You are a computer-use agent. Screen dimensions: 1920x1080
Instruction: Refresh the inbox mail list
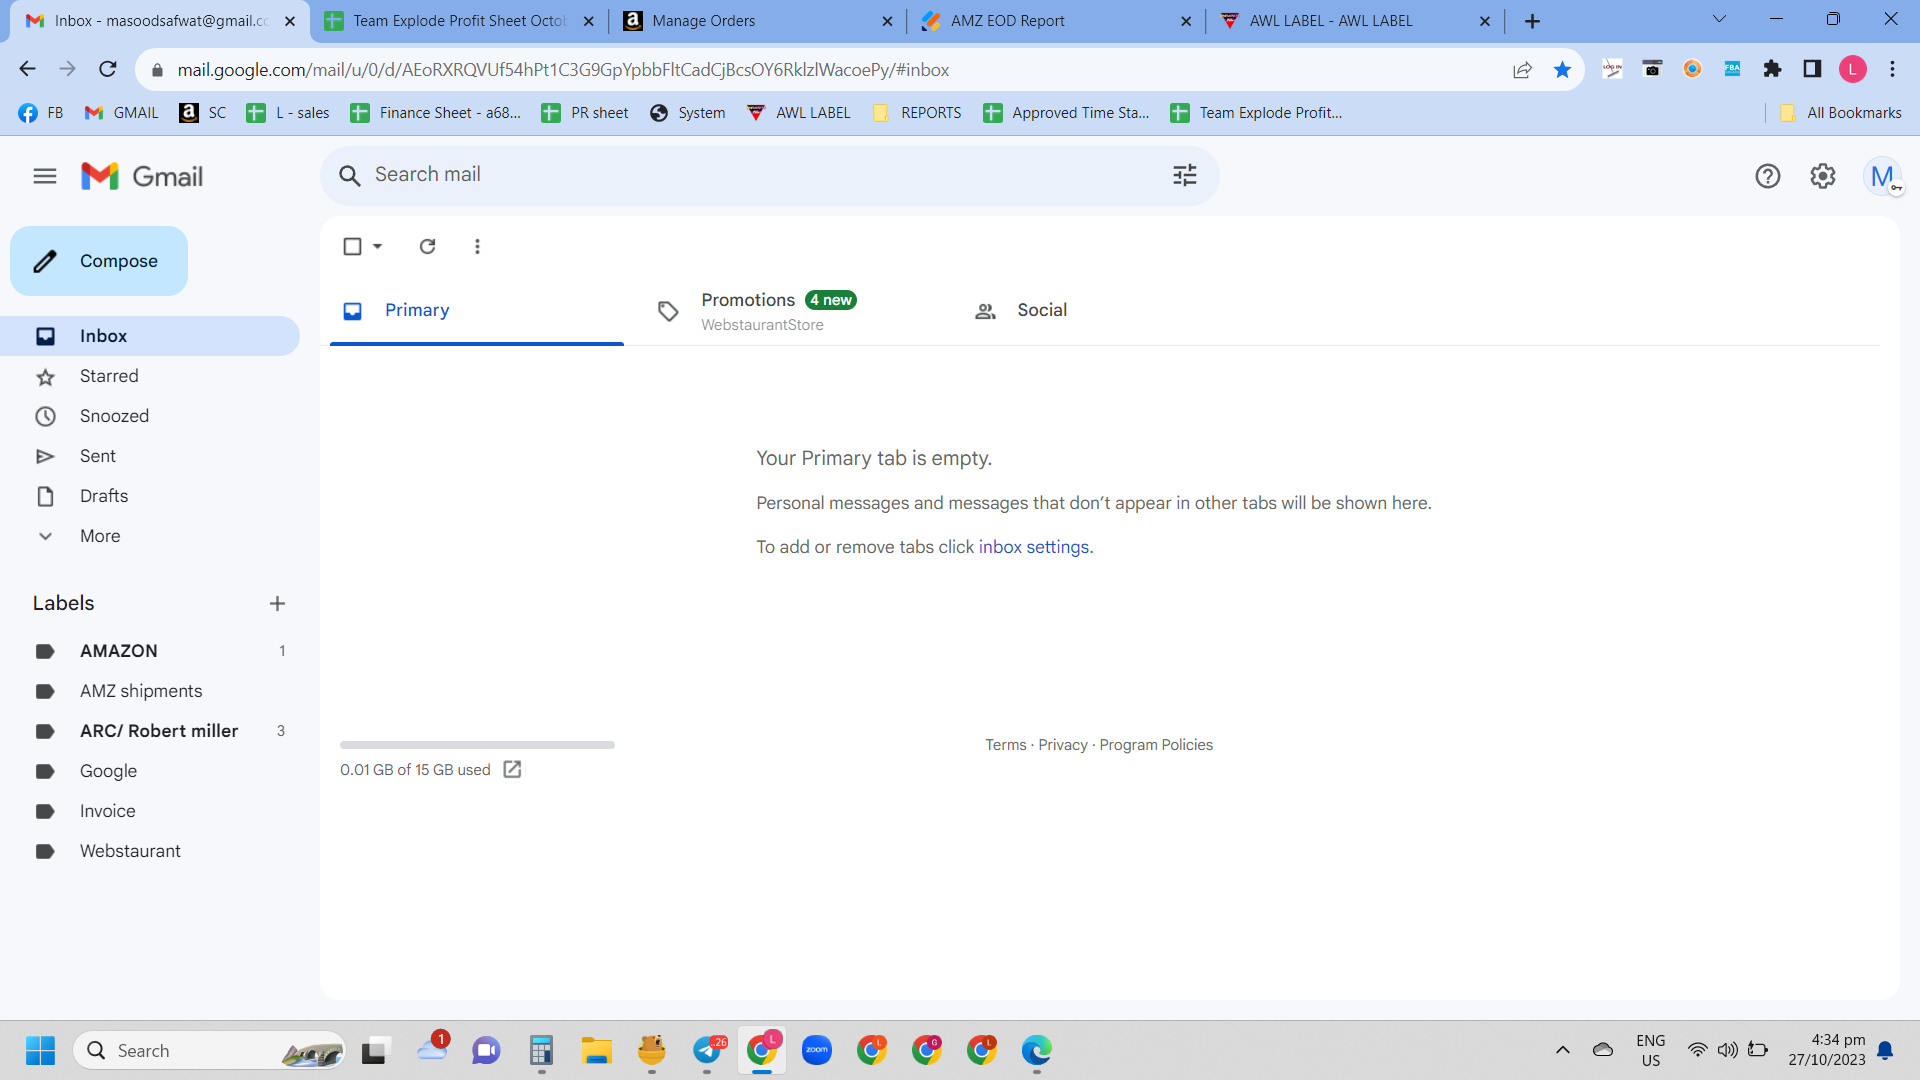click(x=427, y=246)
